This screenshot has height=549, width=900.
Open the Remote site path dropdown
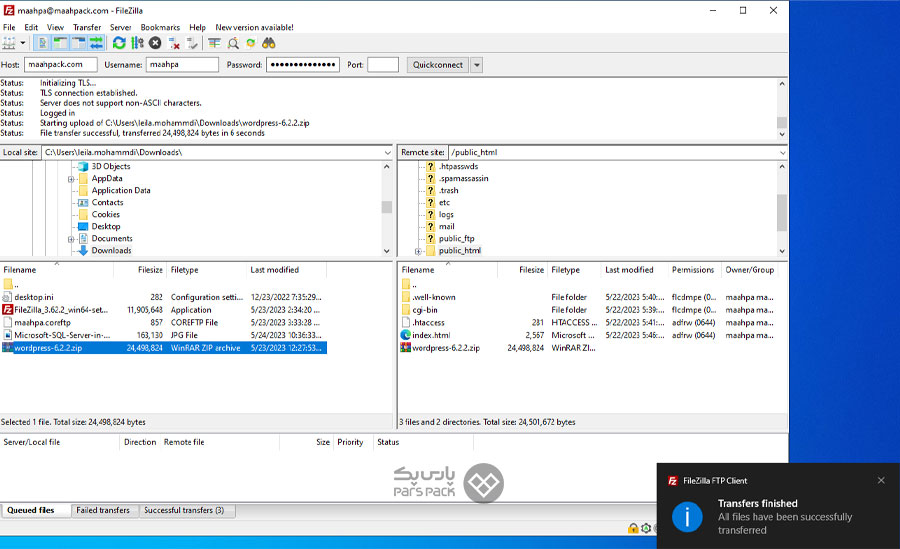[782, 153]
